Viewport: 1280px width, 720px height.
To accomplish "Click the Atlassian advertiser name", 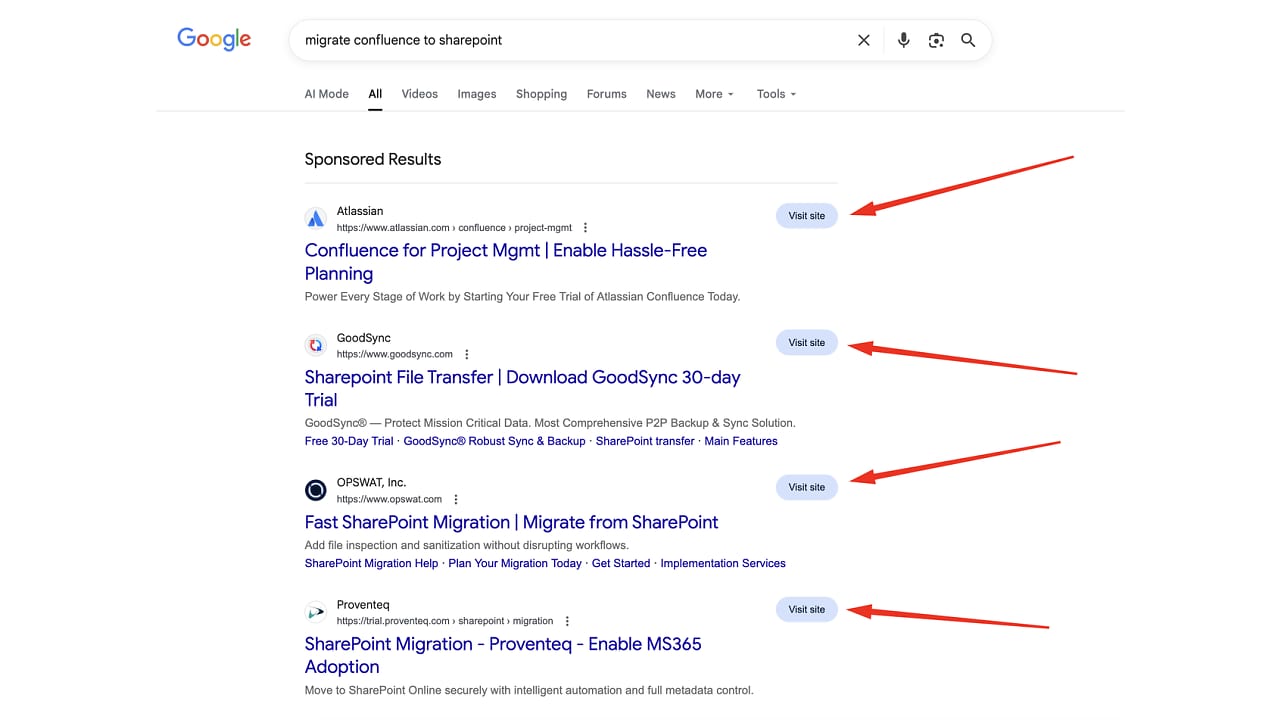I will (360, 211).
